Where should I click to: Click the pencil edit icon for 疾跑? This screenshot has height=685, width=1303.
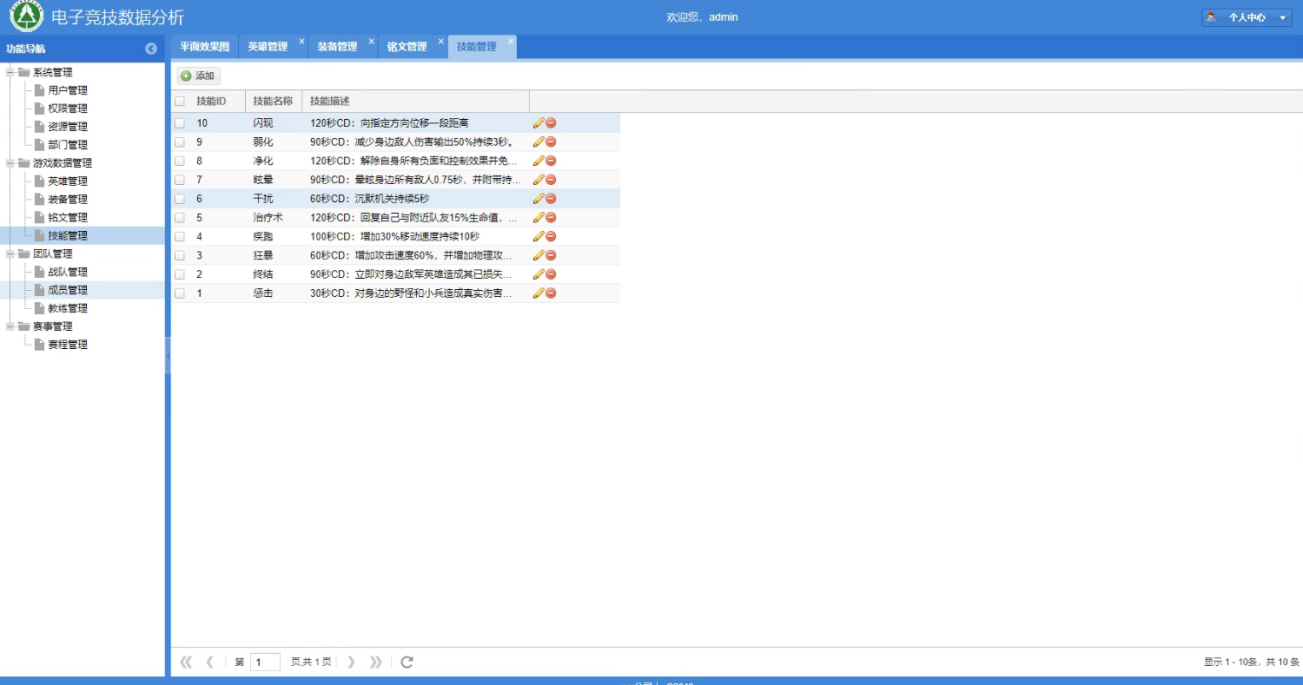click(539, 236)
